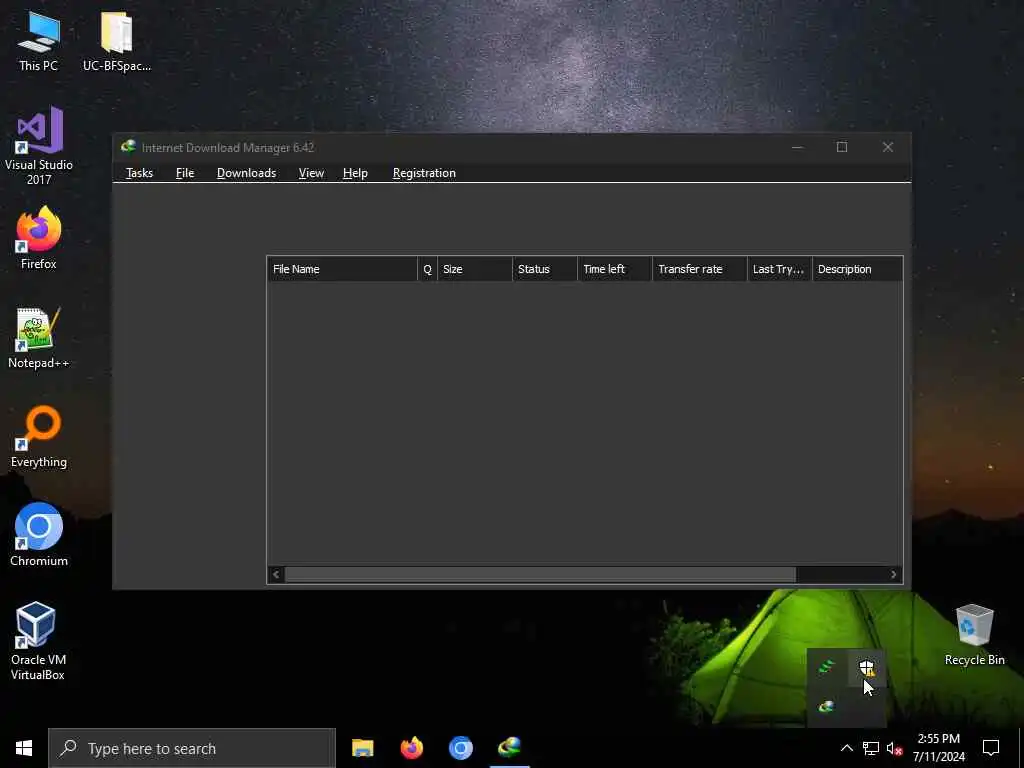Sort downloads by Size column

tap(475, 269)
